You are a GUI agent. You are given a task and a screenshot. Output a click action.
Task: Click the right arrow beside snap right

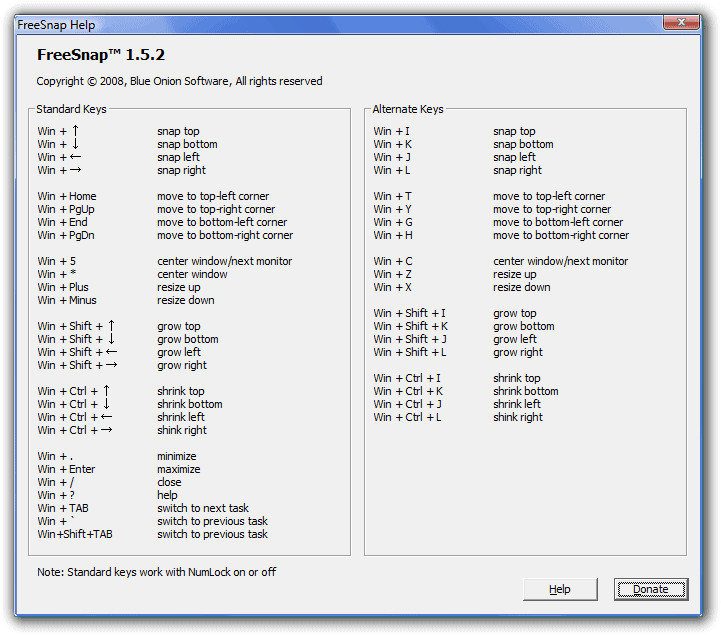pyautogui.click(x=77, y=170)
